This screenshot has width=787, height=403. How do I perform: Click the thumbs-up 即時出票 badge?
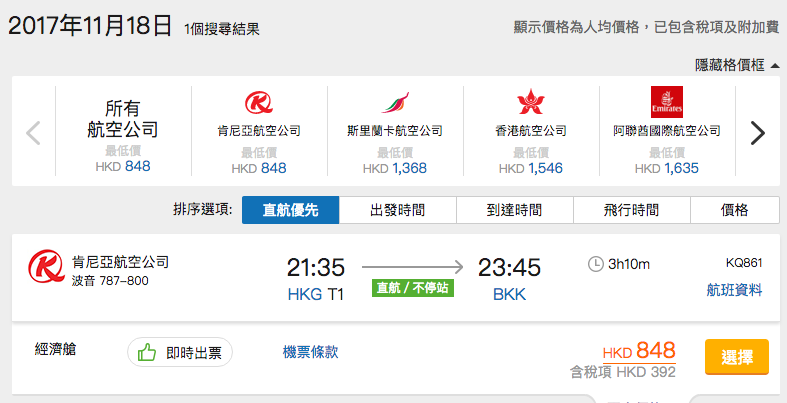180,352
